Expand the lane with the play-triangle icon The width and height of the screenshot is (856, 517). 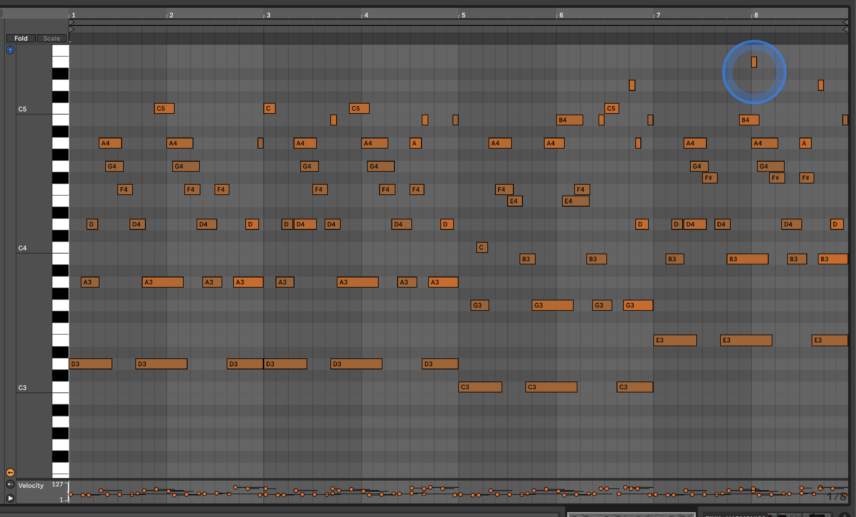click(10, 498)
